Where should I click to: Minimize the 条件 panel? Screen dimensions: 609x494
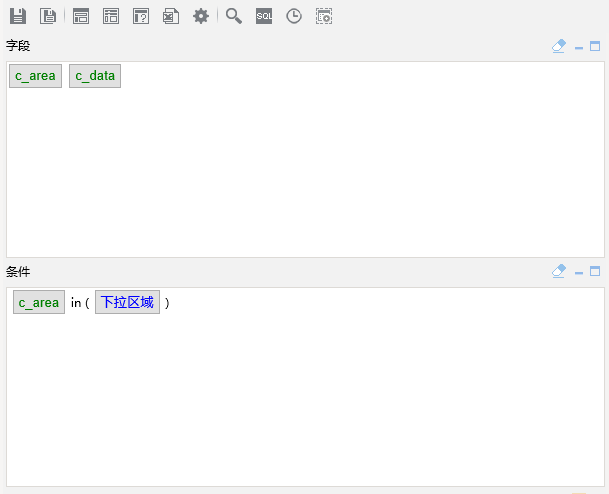point(579,273)
